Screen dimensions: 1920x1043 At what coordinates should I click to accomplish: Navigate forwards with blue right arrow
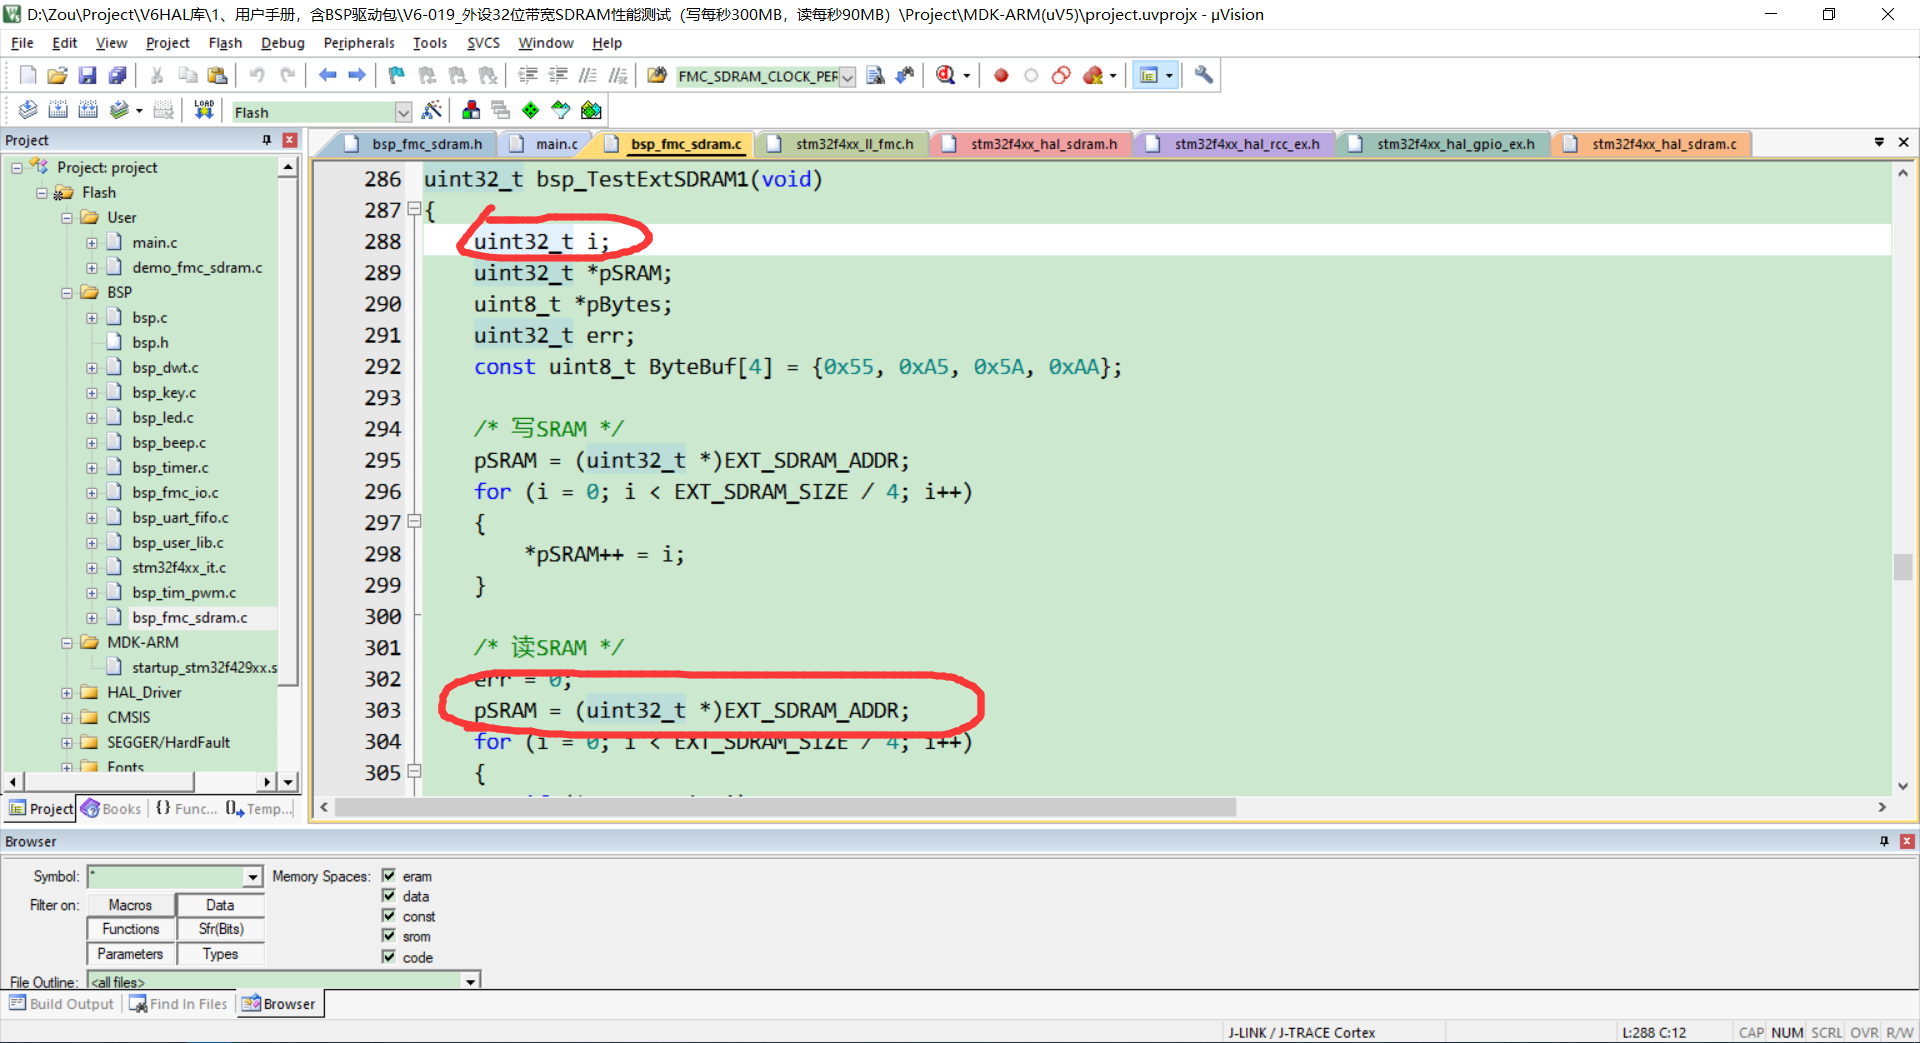click(x=357, y=75)
